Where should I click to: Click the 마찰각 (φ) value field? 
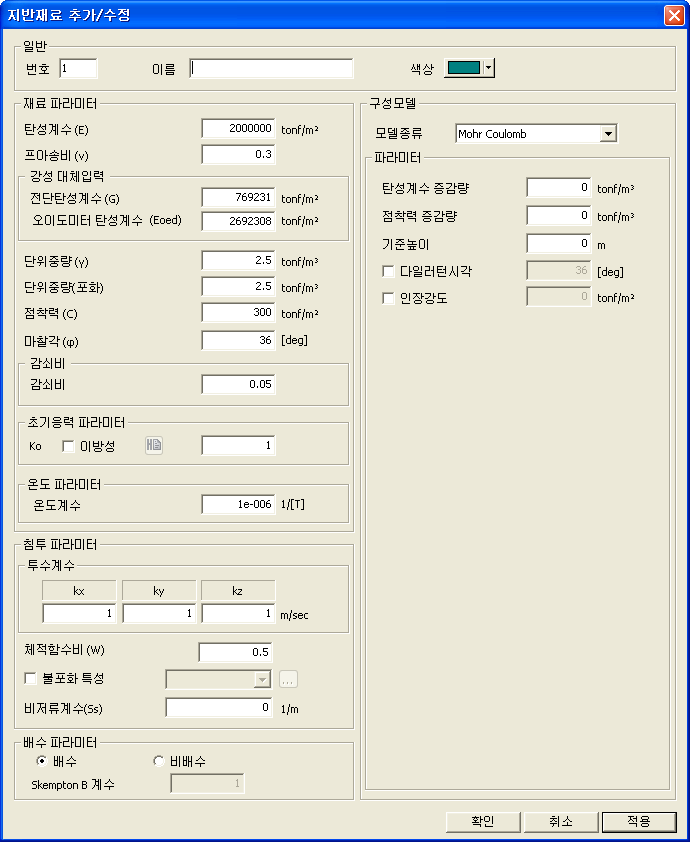click(x=238, y=340)
